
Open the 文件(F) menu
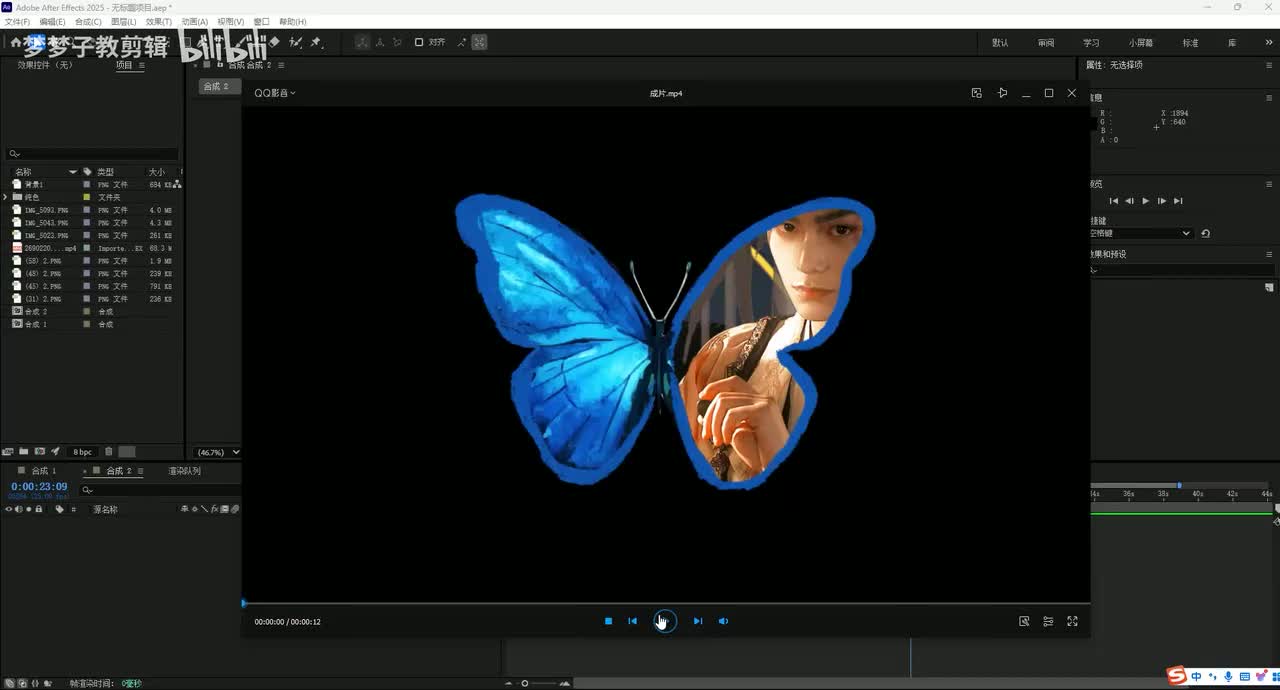pos(17,21)
